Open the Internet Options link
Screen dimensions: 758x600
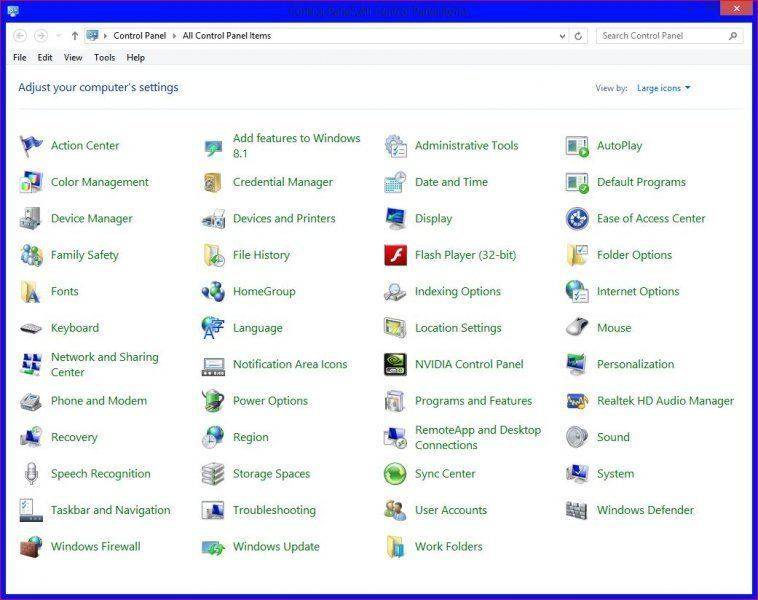point(638,292)
